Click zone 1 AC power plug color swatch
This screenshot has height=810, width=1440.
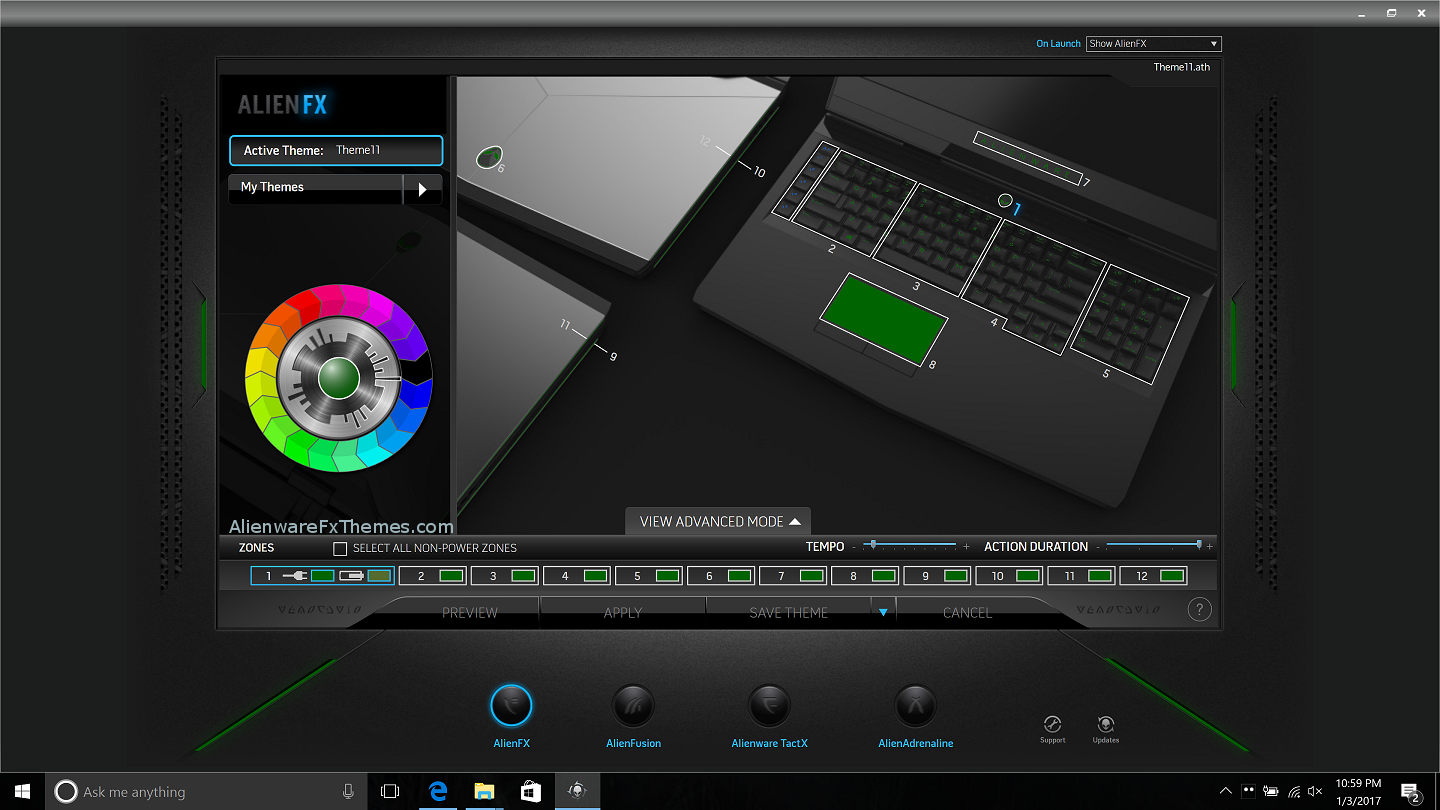pyautogui.click(x=322, y=576)
